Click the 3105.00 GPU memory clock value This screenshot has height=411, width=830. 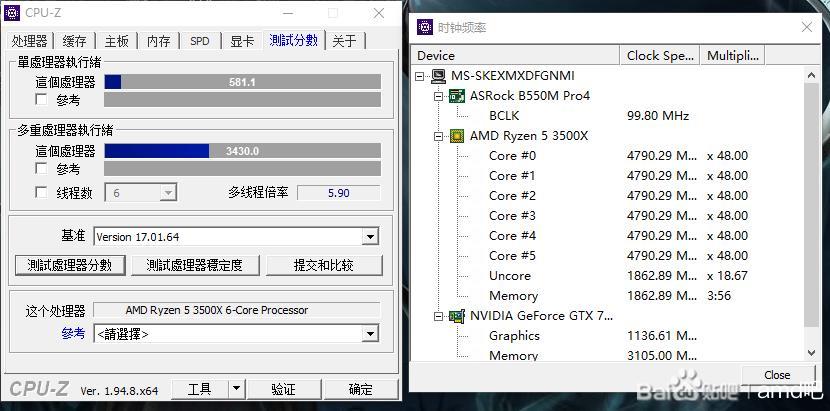pyautogui.click(x=662, y=355)
